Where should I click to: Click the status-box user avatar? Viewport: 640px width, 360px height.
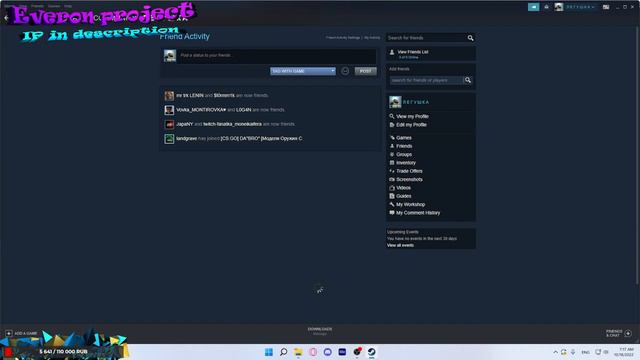170,56
